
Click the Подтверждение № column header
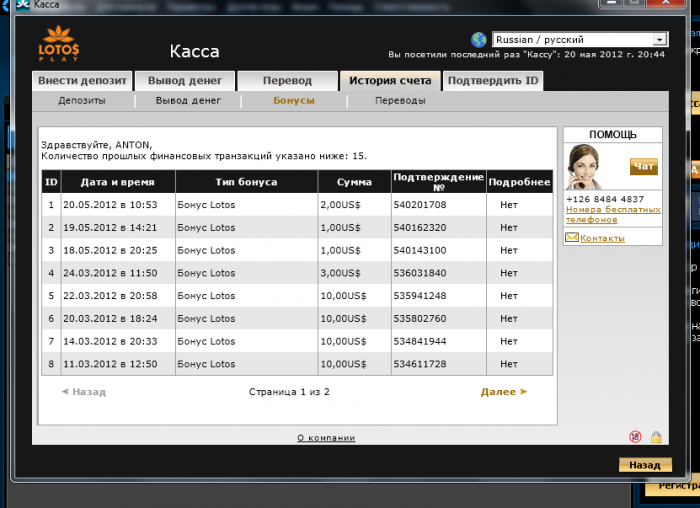(x=438, y=182)
